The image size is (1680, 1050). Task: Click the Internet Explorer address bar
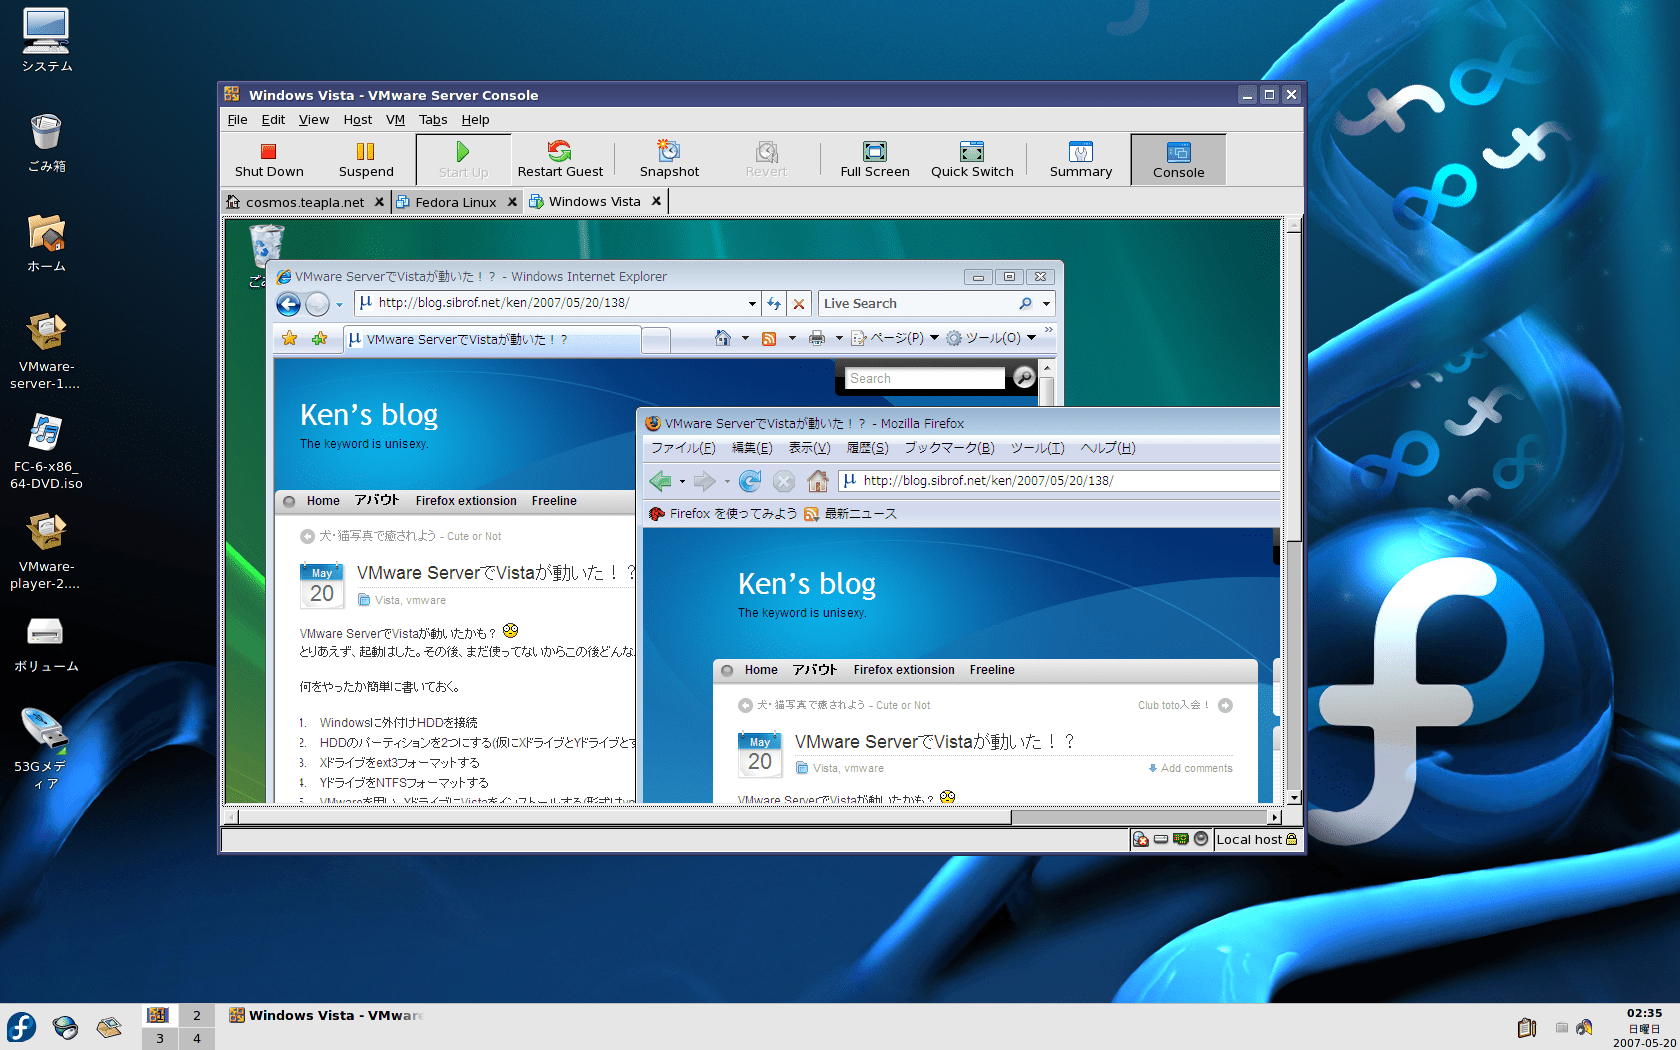(x=550, y=303)
